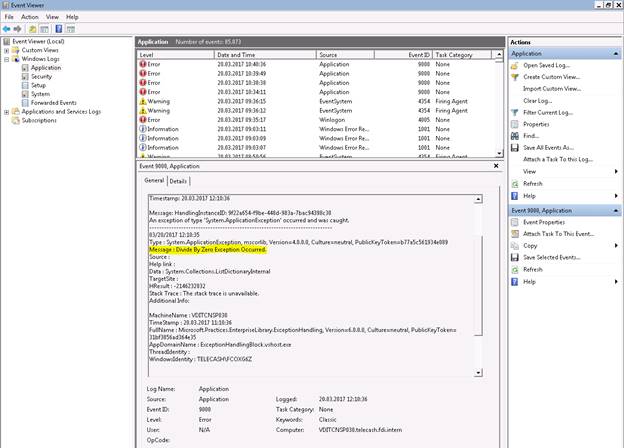Image resolution: width=624 pixels, height=448 pixels.
Task: Sort events by Event ID header
Action: [x=403, y=55]
